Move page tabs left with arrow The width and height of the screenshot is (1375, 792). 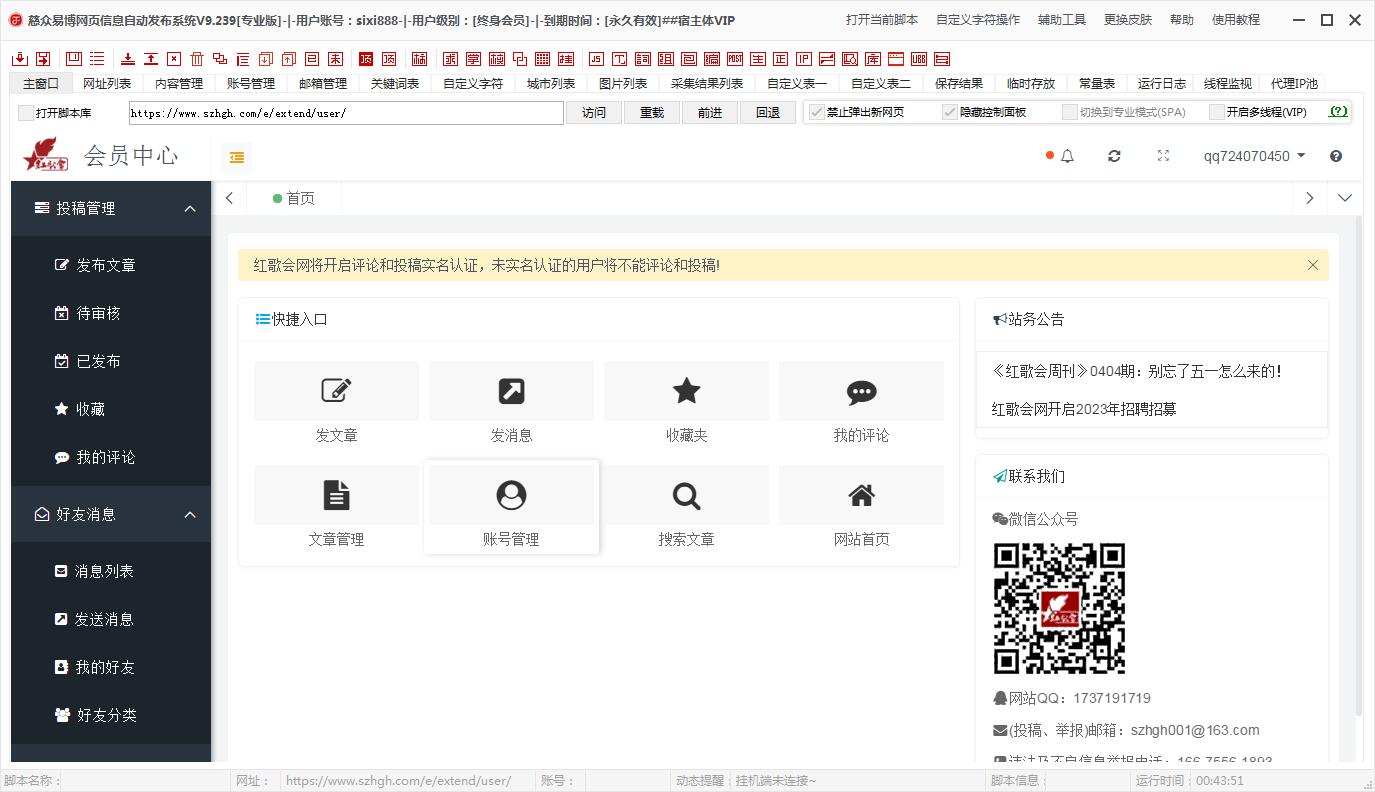click(x=229, y=198)
